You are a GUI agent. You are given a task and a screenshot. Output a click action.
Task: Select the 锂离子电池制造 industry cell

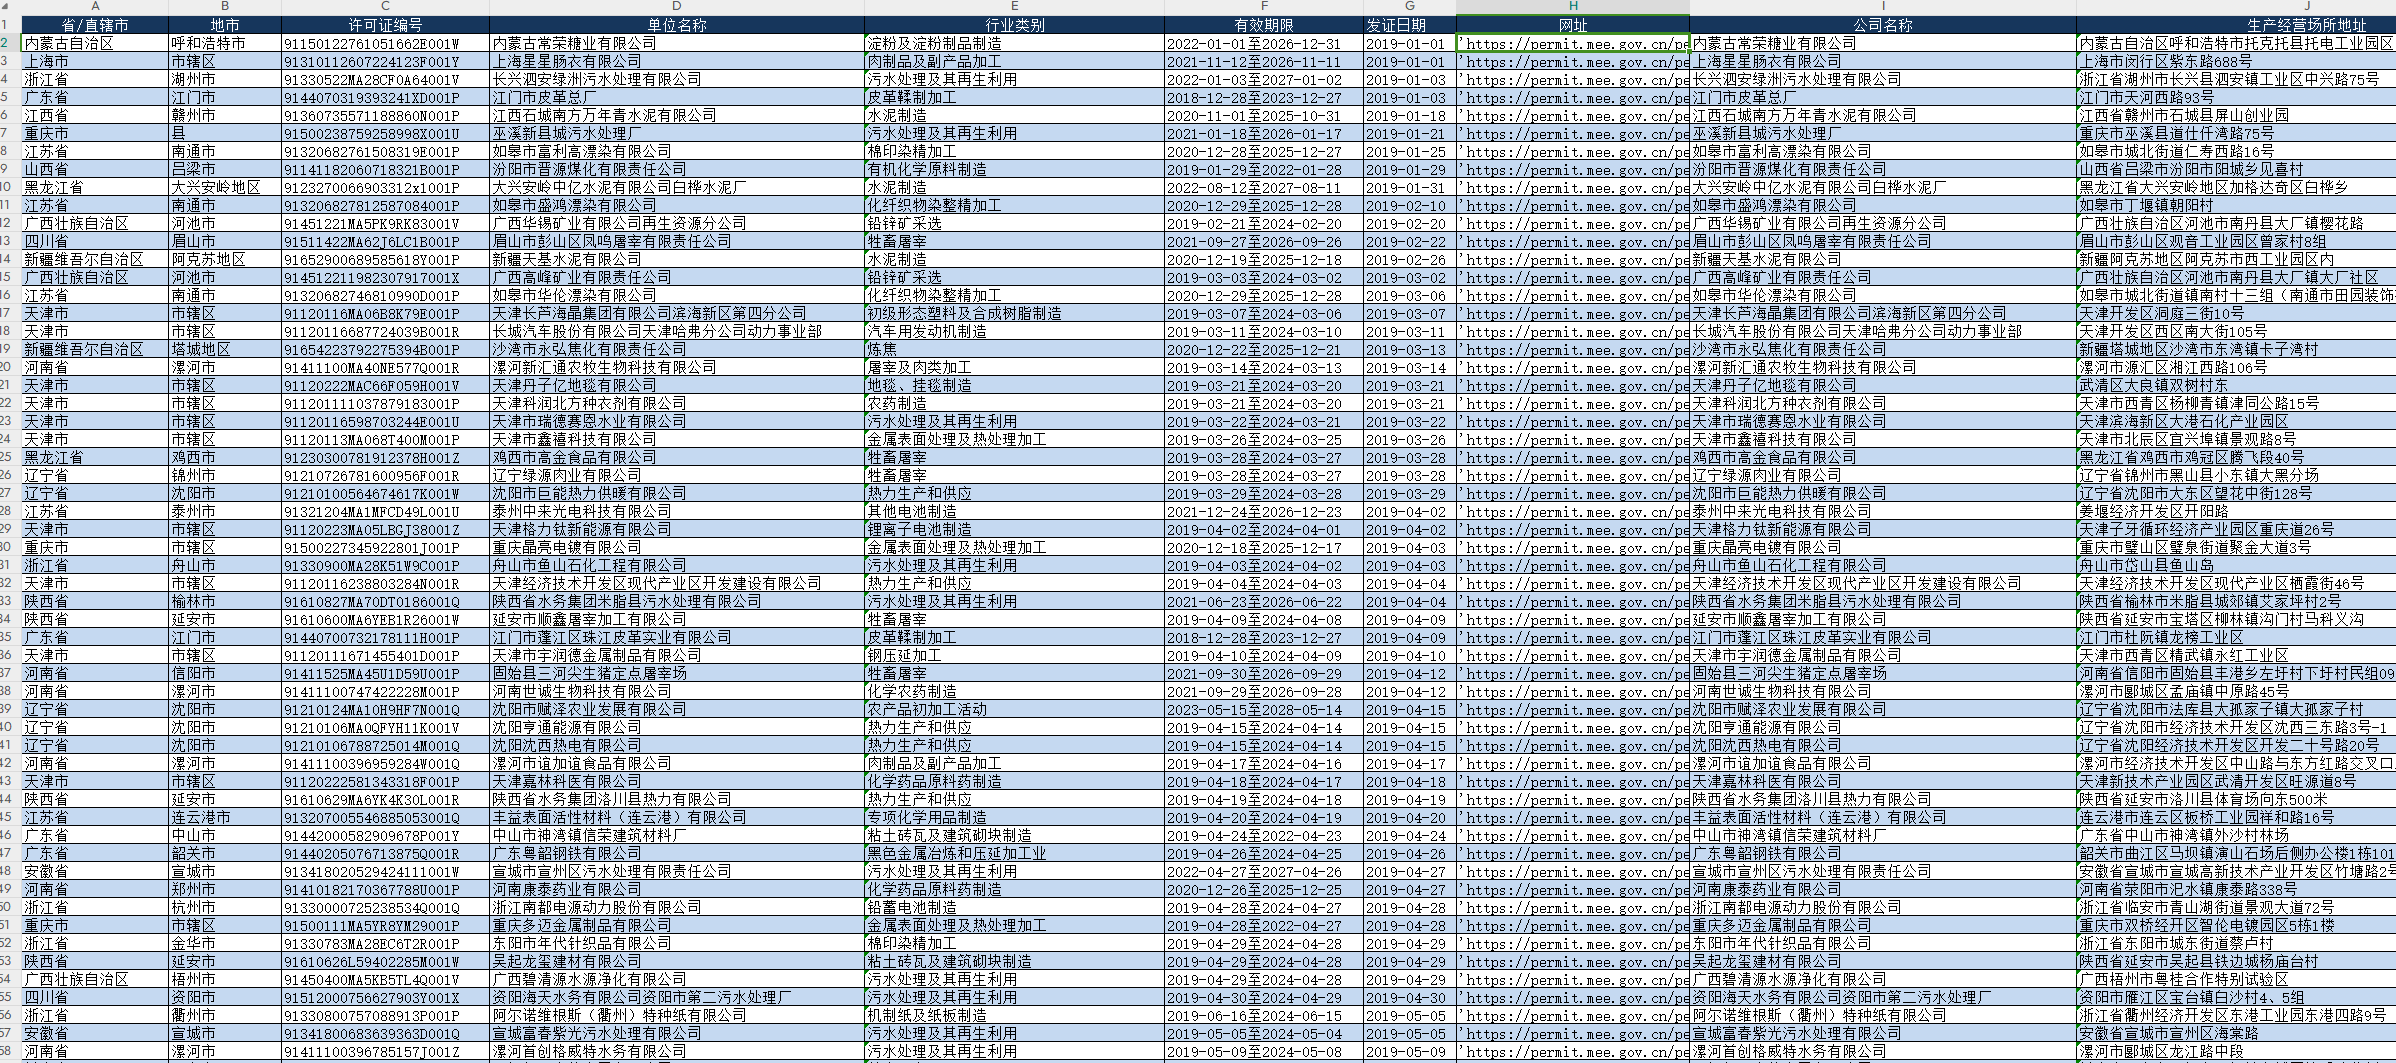point(1014,529)
